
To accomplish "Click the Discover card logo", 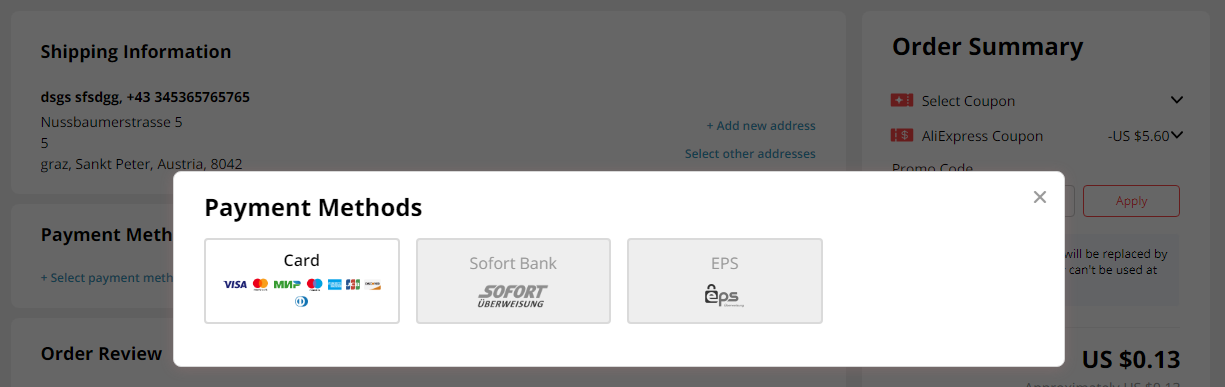I will (x=373, y=285).
